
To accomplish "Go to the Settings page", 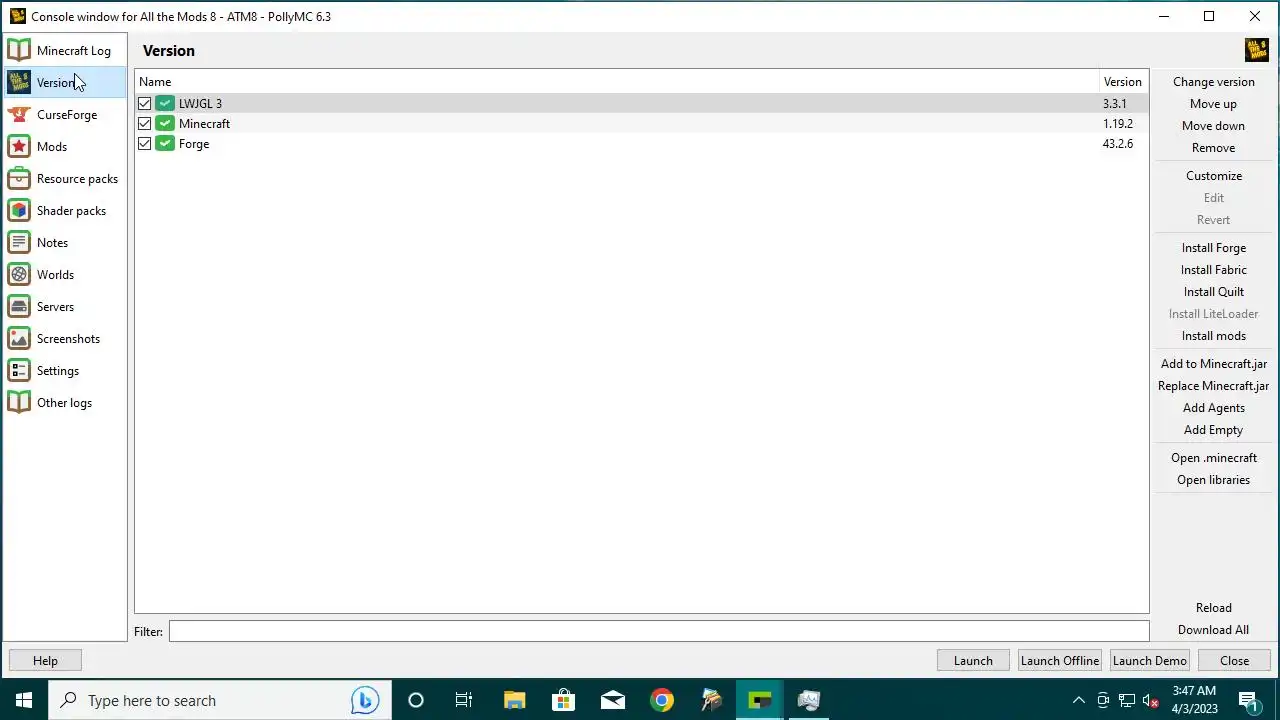I will tap(65, 371).
